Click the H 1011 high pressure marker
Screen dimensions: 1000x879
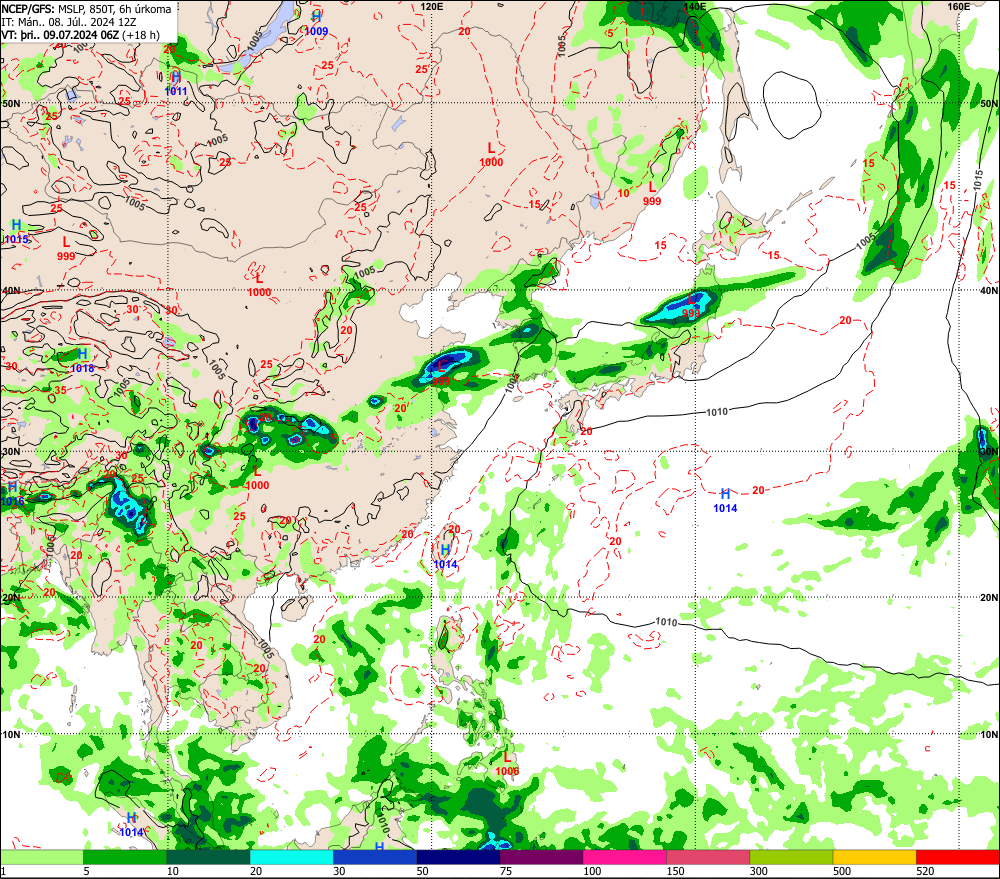176,84
